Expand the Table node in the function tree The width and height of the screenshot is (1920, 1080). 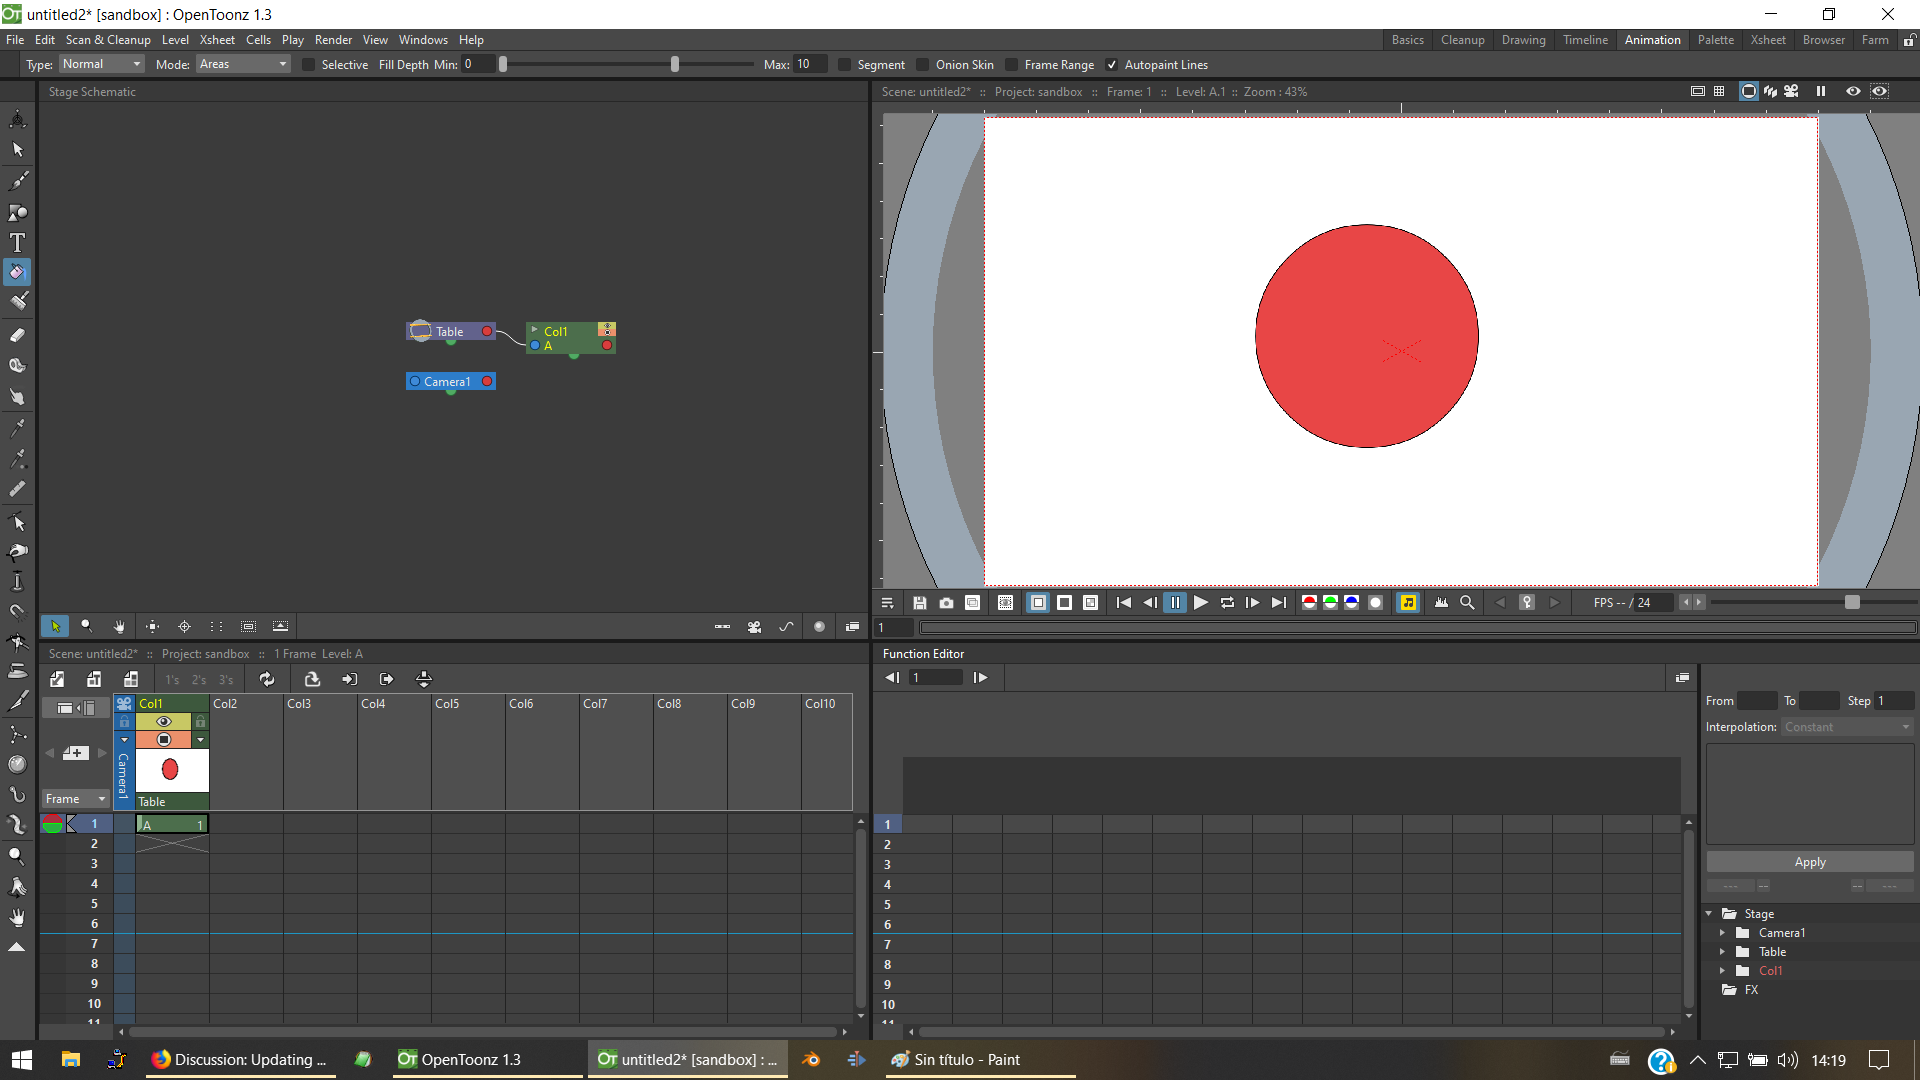(x=1723, y=951)
